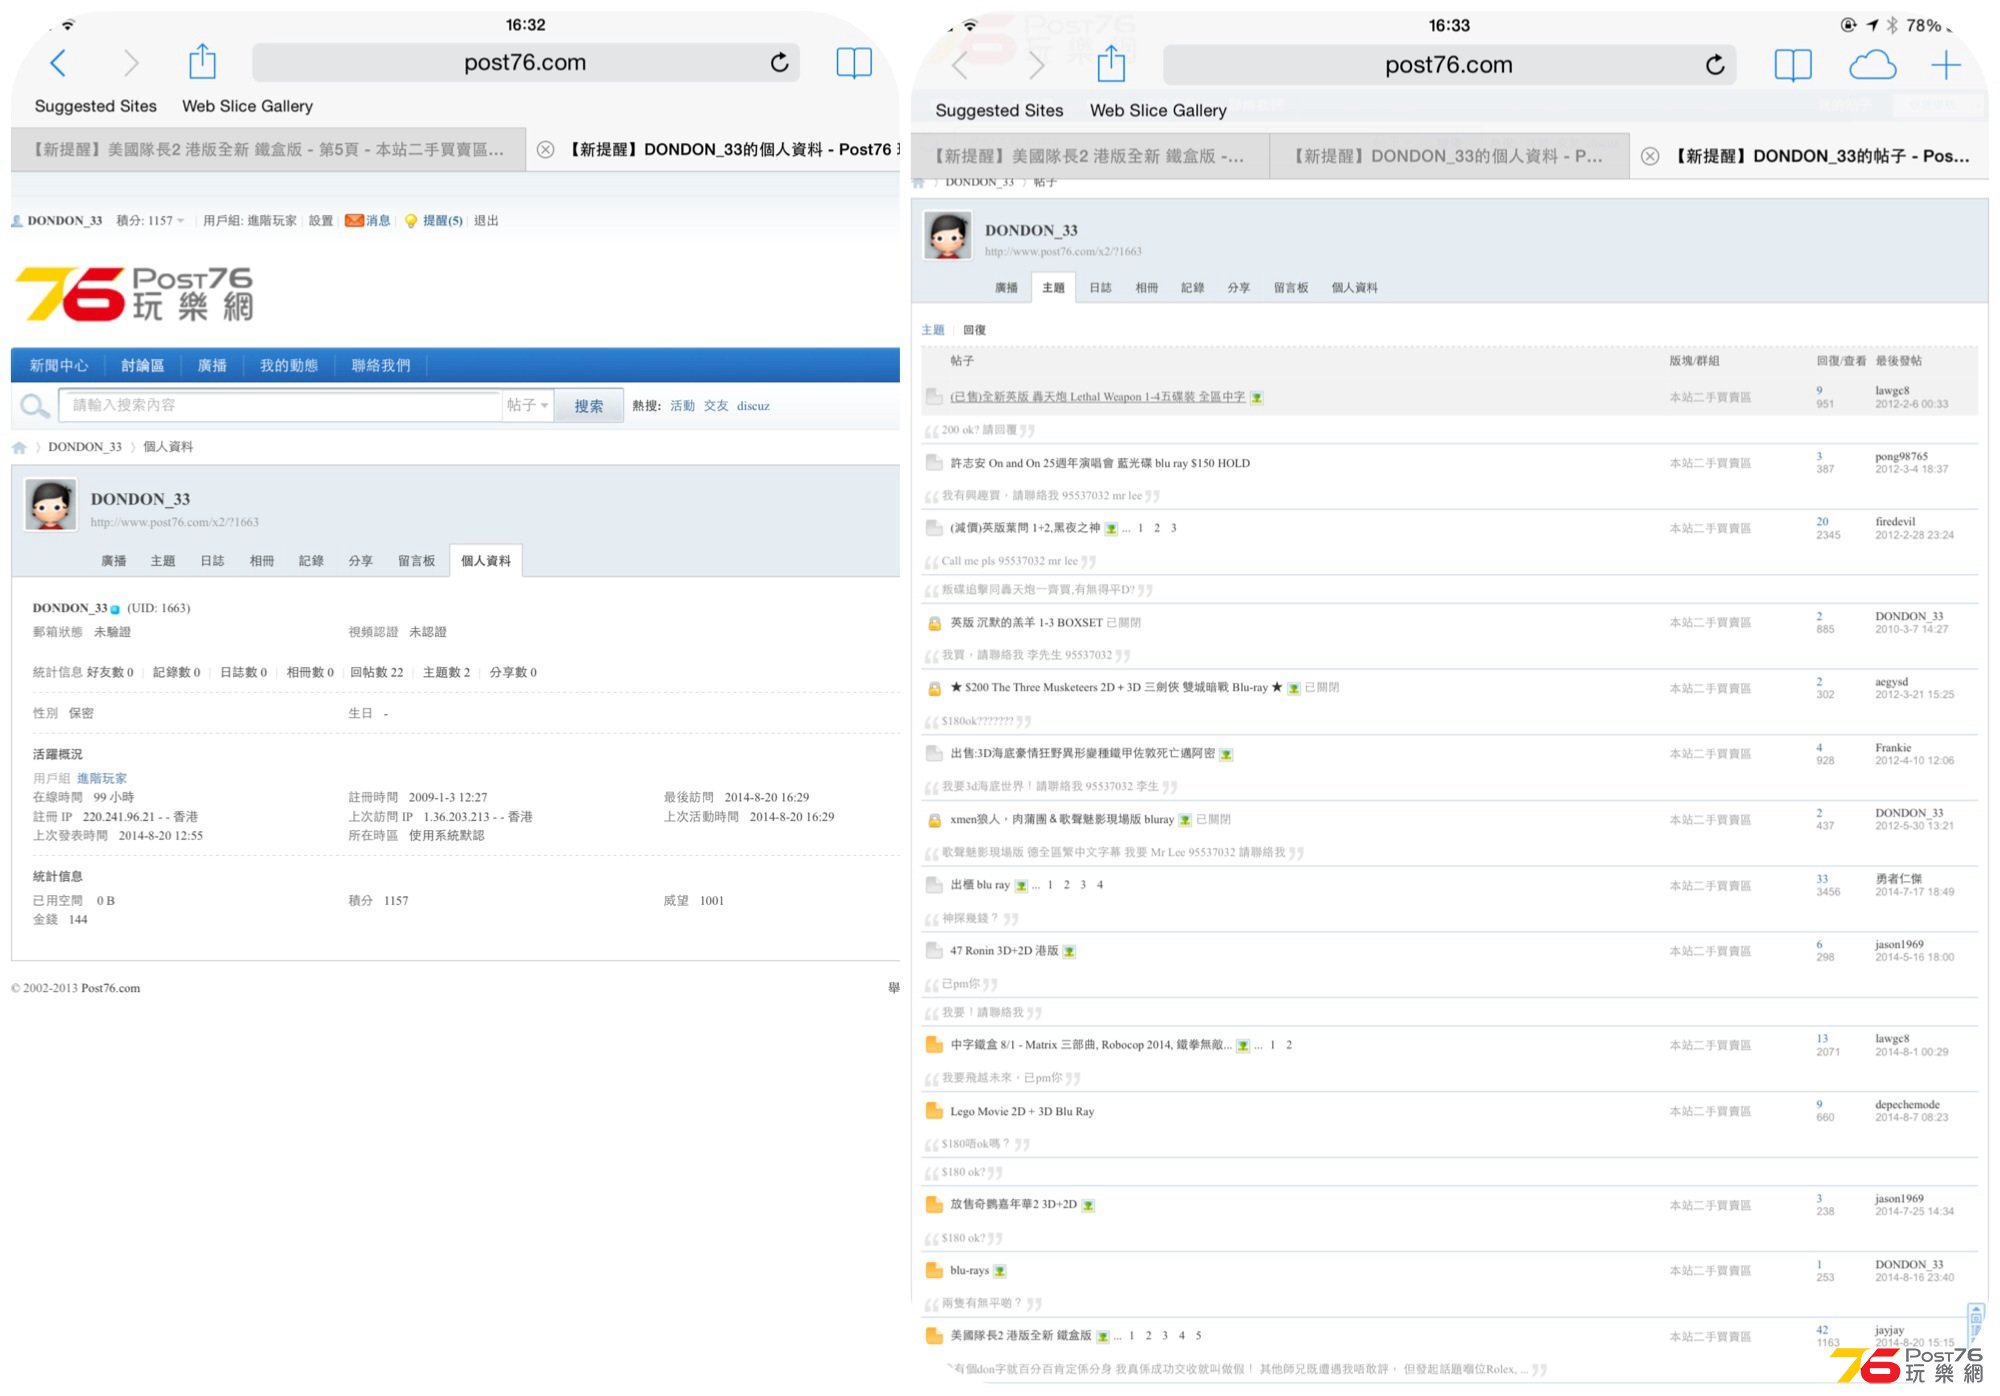Open bookmarks in left Safari window
This screenshot has height=1396, width=2000.
click(x=854, y=63)
